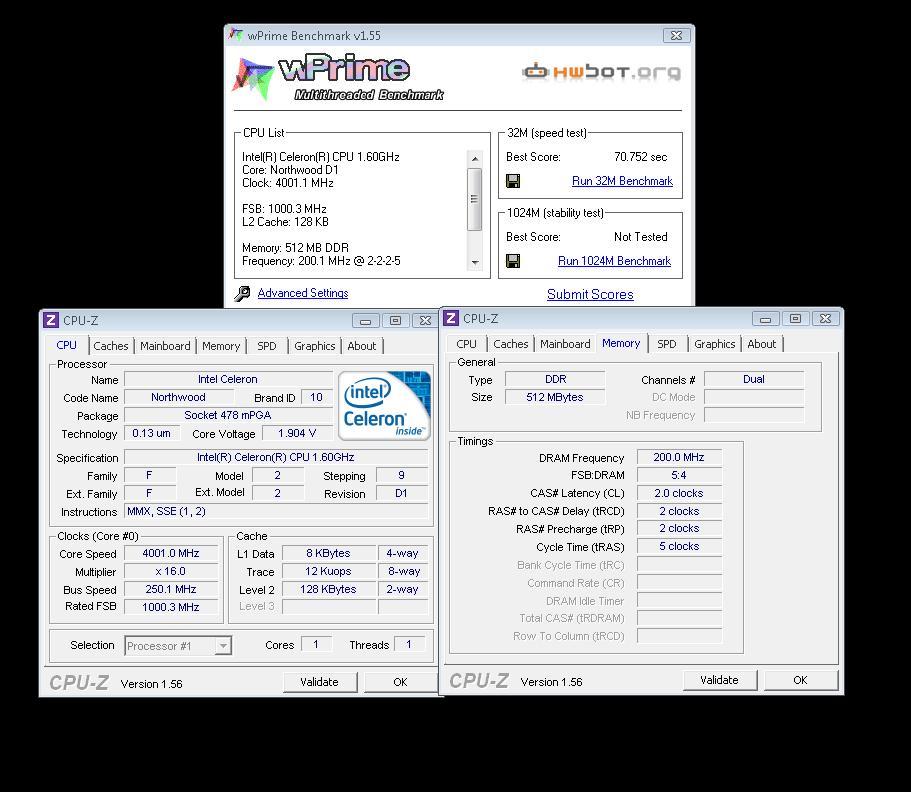
Task: Click the Level 2 128 KBytes cache field
Action: tap(328, 589)
